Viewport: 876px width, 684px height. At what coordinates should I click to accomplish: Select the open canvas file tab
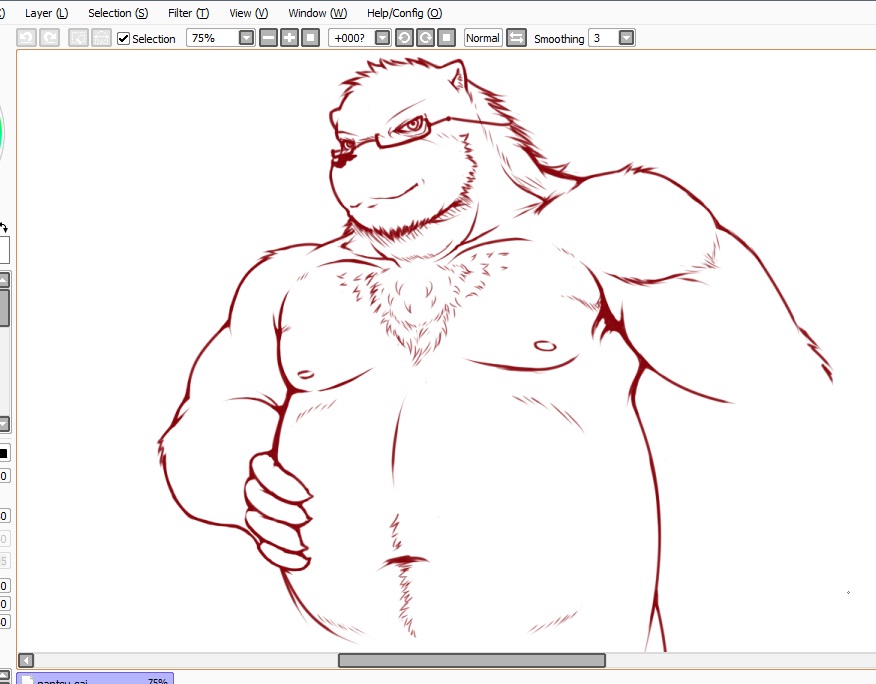tap(95, 679)
